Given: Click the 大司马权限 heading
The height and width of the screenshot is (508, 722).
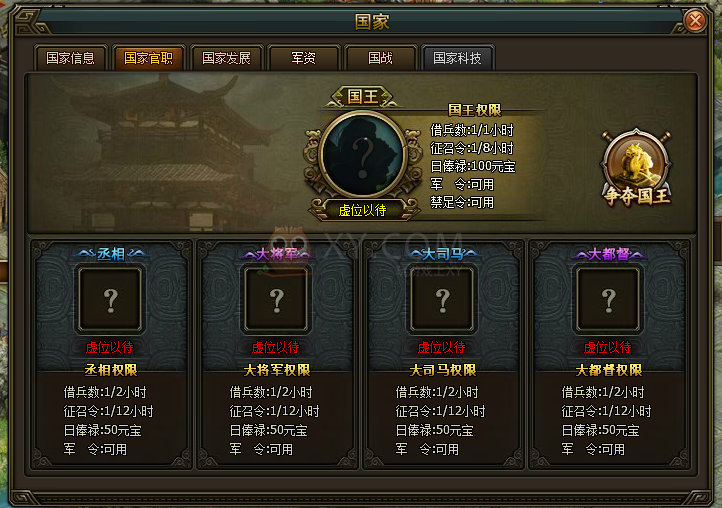Looking at the screenshot, I should click(443, 370).
